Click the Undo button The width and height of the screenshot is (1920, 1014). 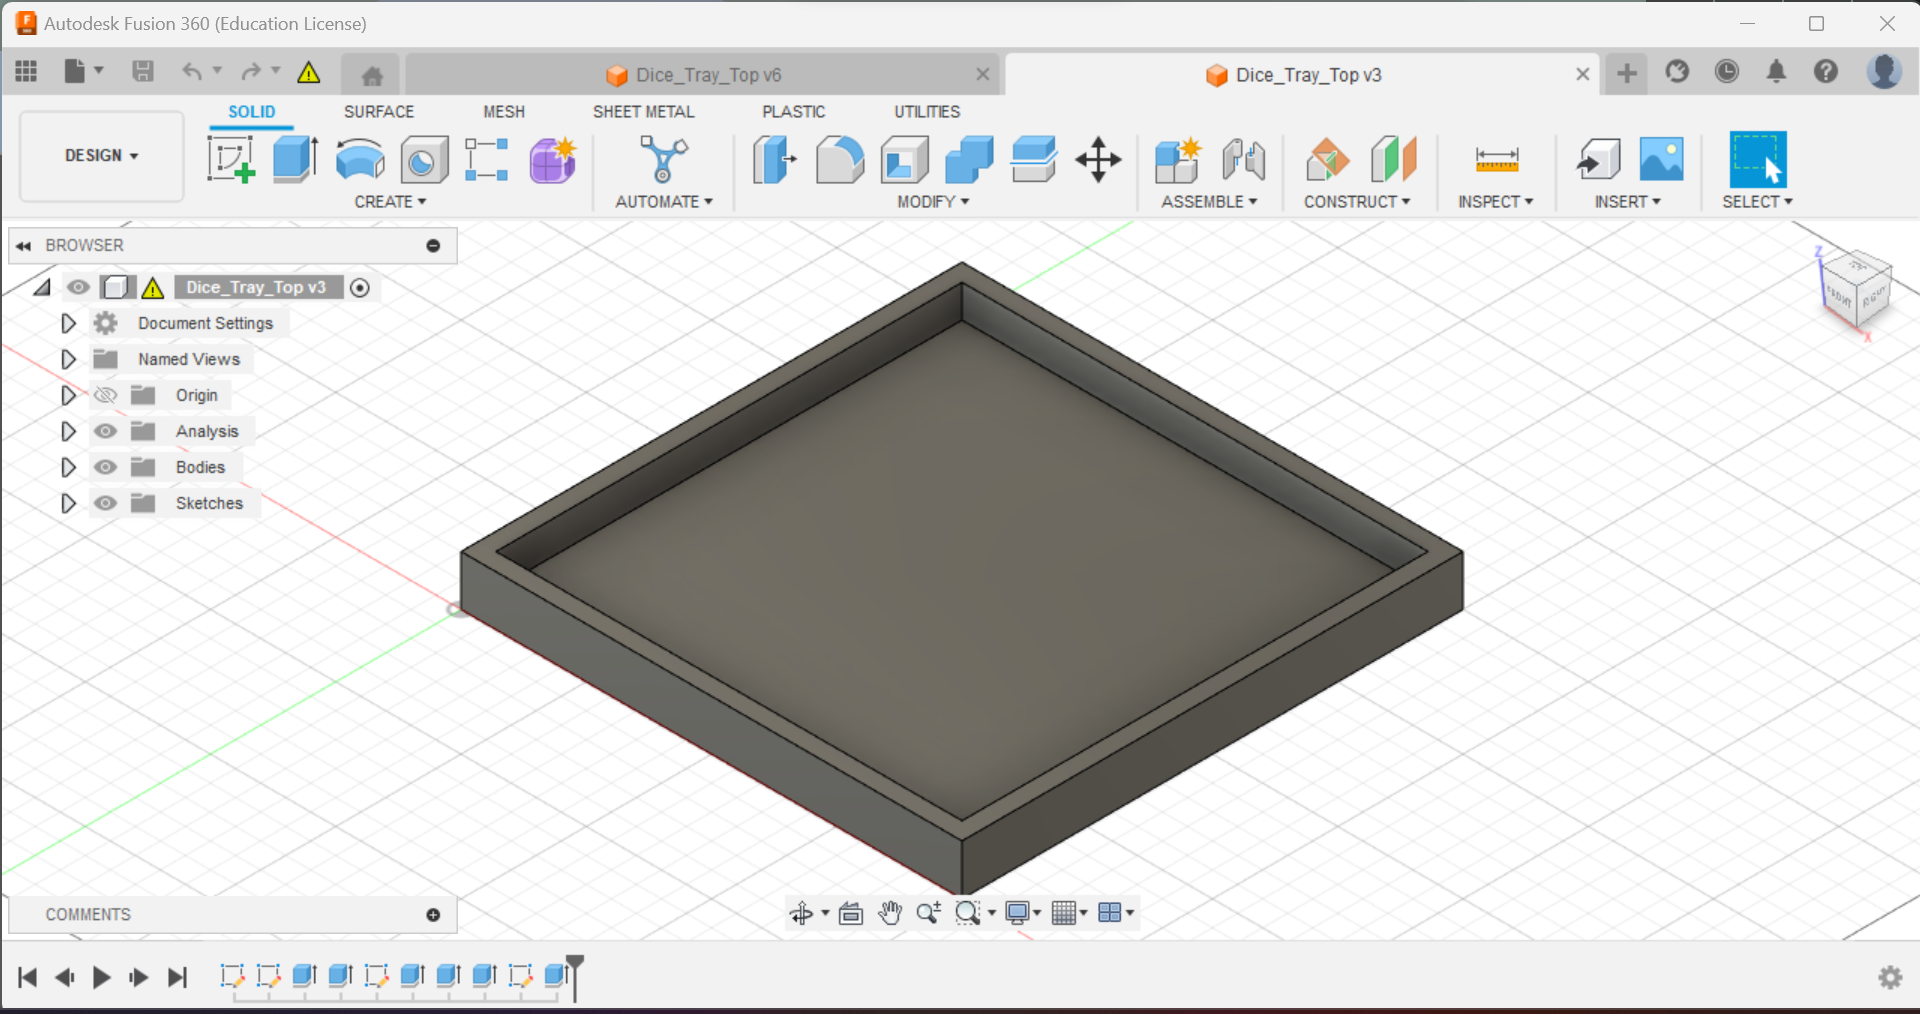(191, 71)
